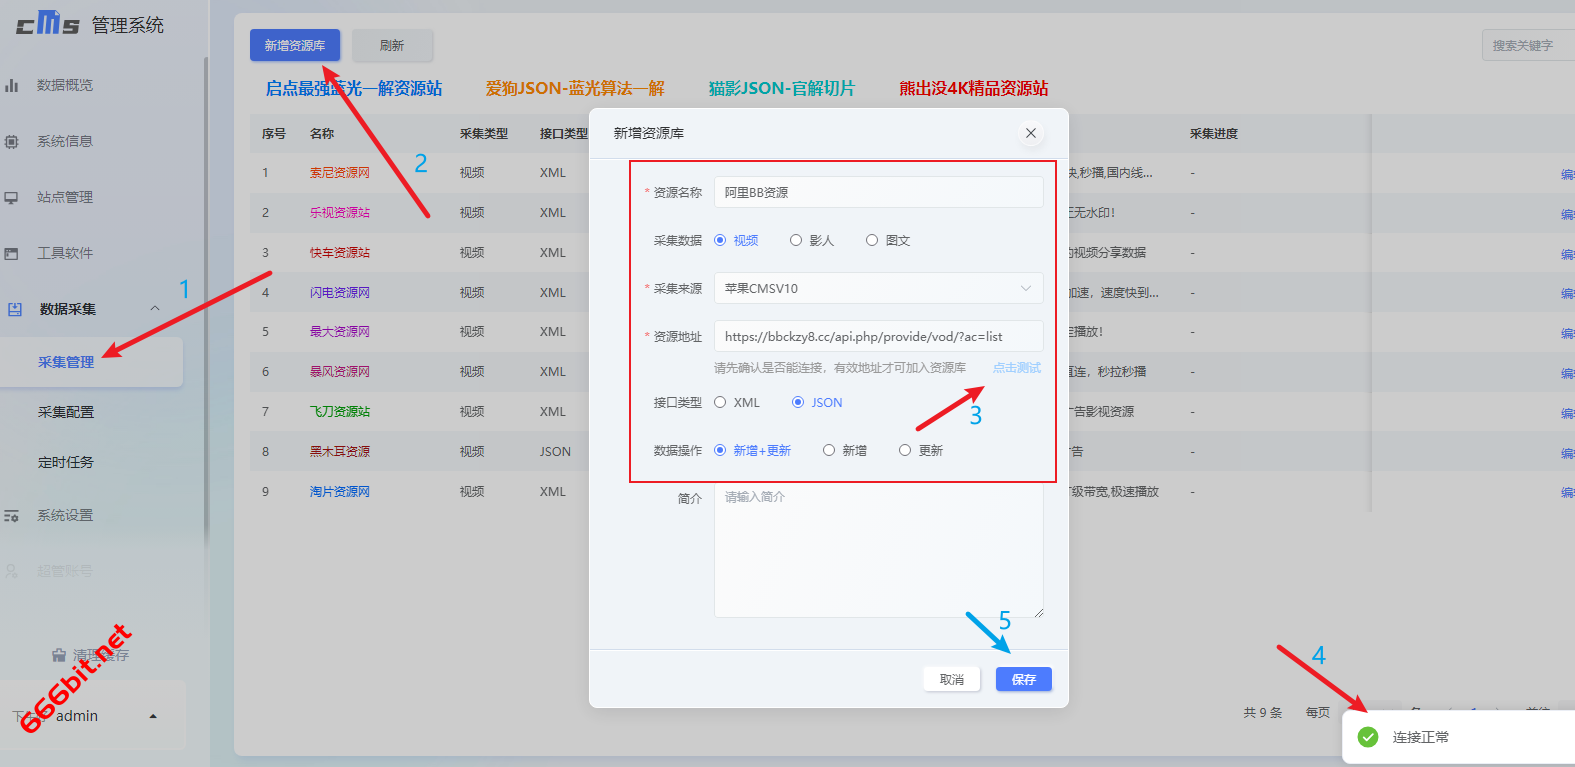
Task: Click the green 连接正常 checkmark icon
Action: 1368,737
